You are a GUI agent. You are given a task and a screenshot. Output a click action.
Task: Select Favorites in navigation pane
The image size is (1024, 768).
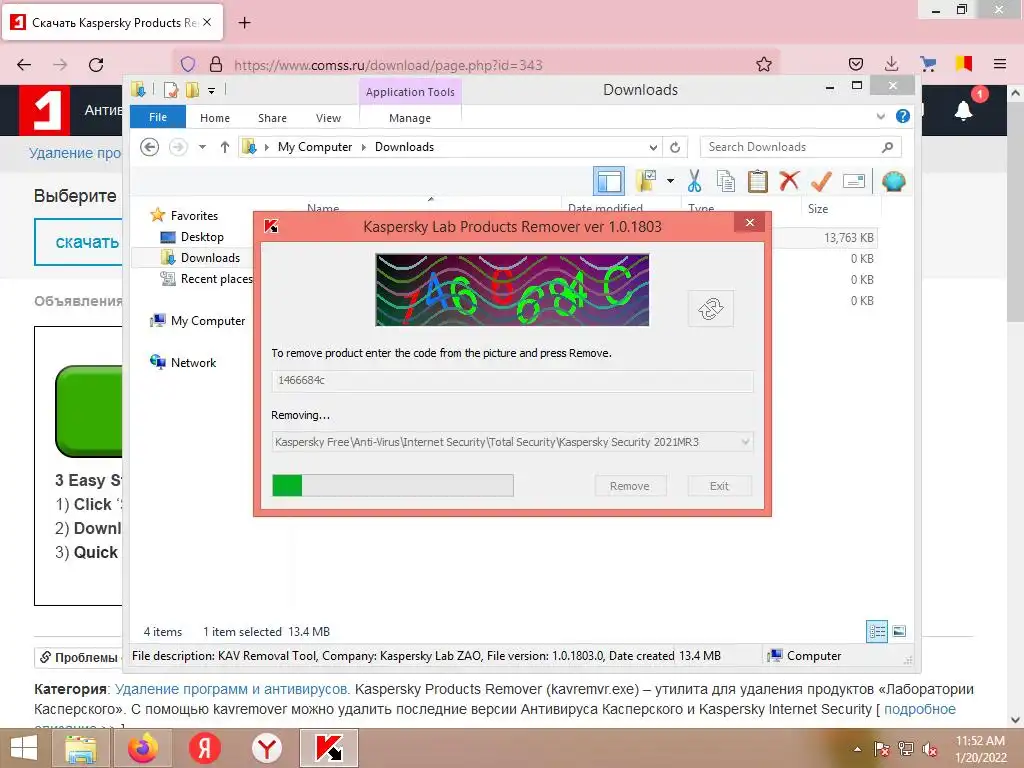[x=194, y=216]
